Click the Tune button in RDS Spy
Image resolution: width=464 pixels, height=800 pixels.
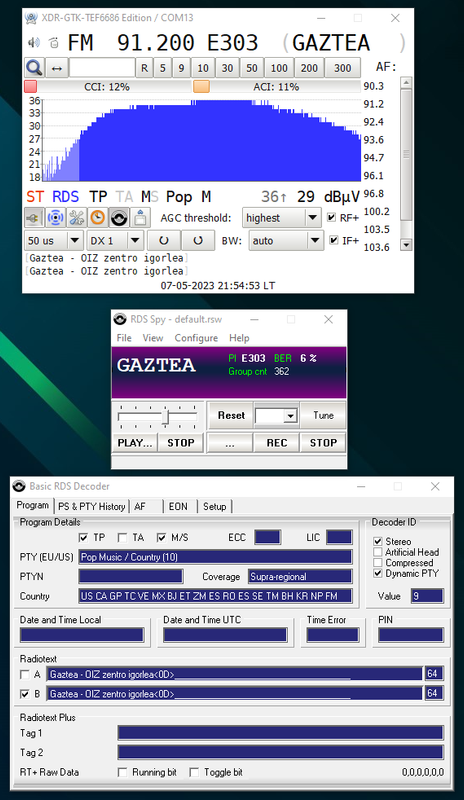pyautogui.click(x=323, y=415)
